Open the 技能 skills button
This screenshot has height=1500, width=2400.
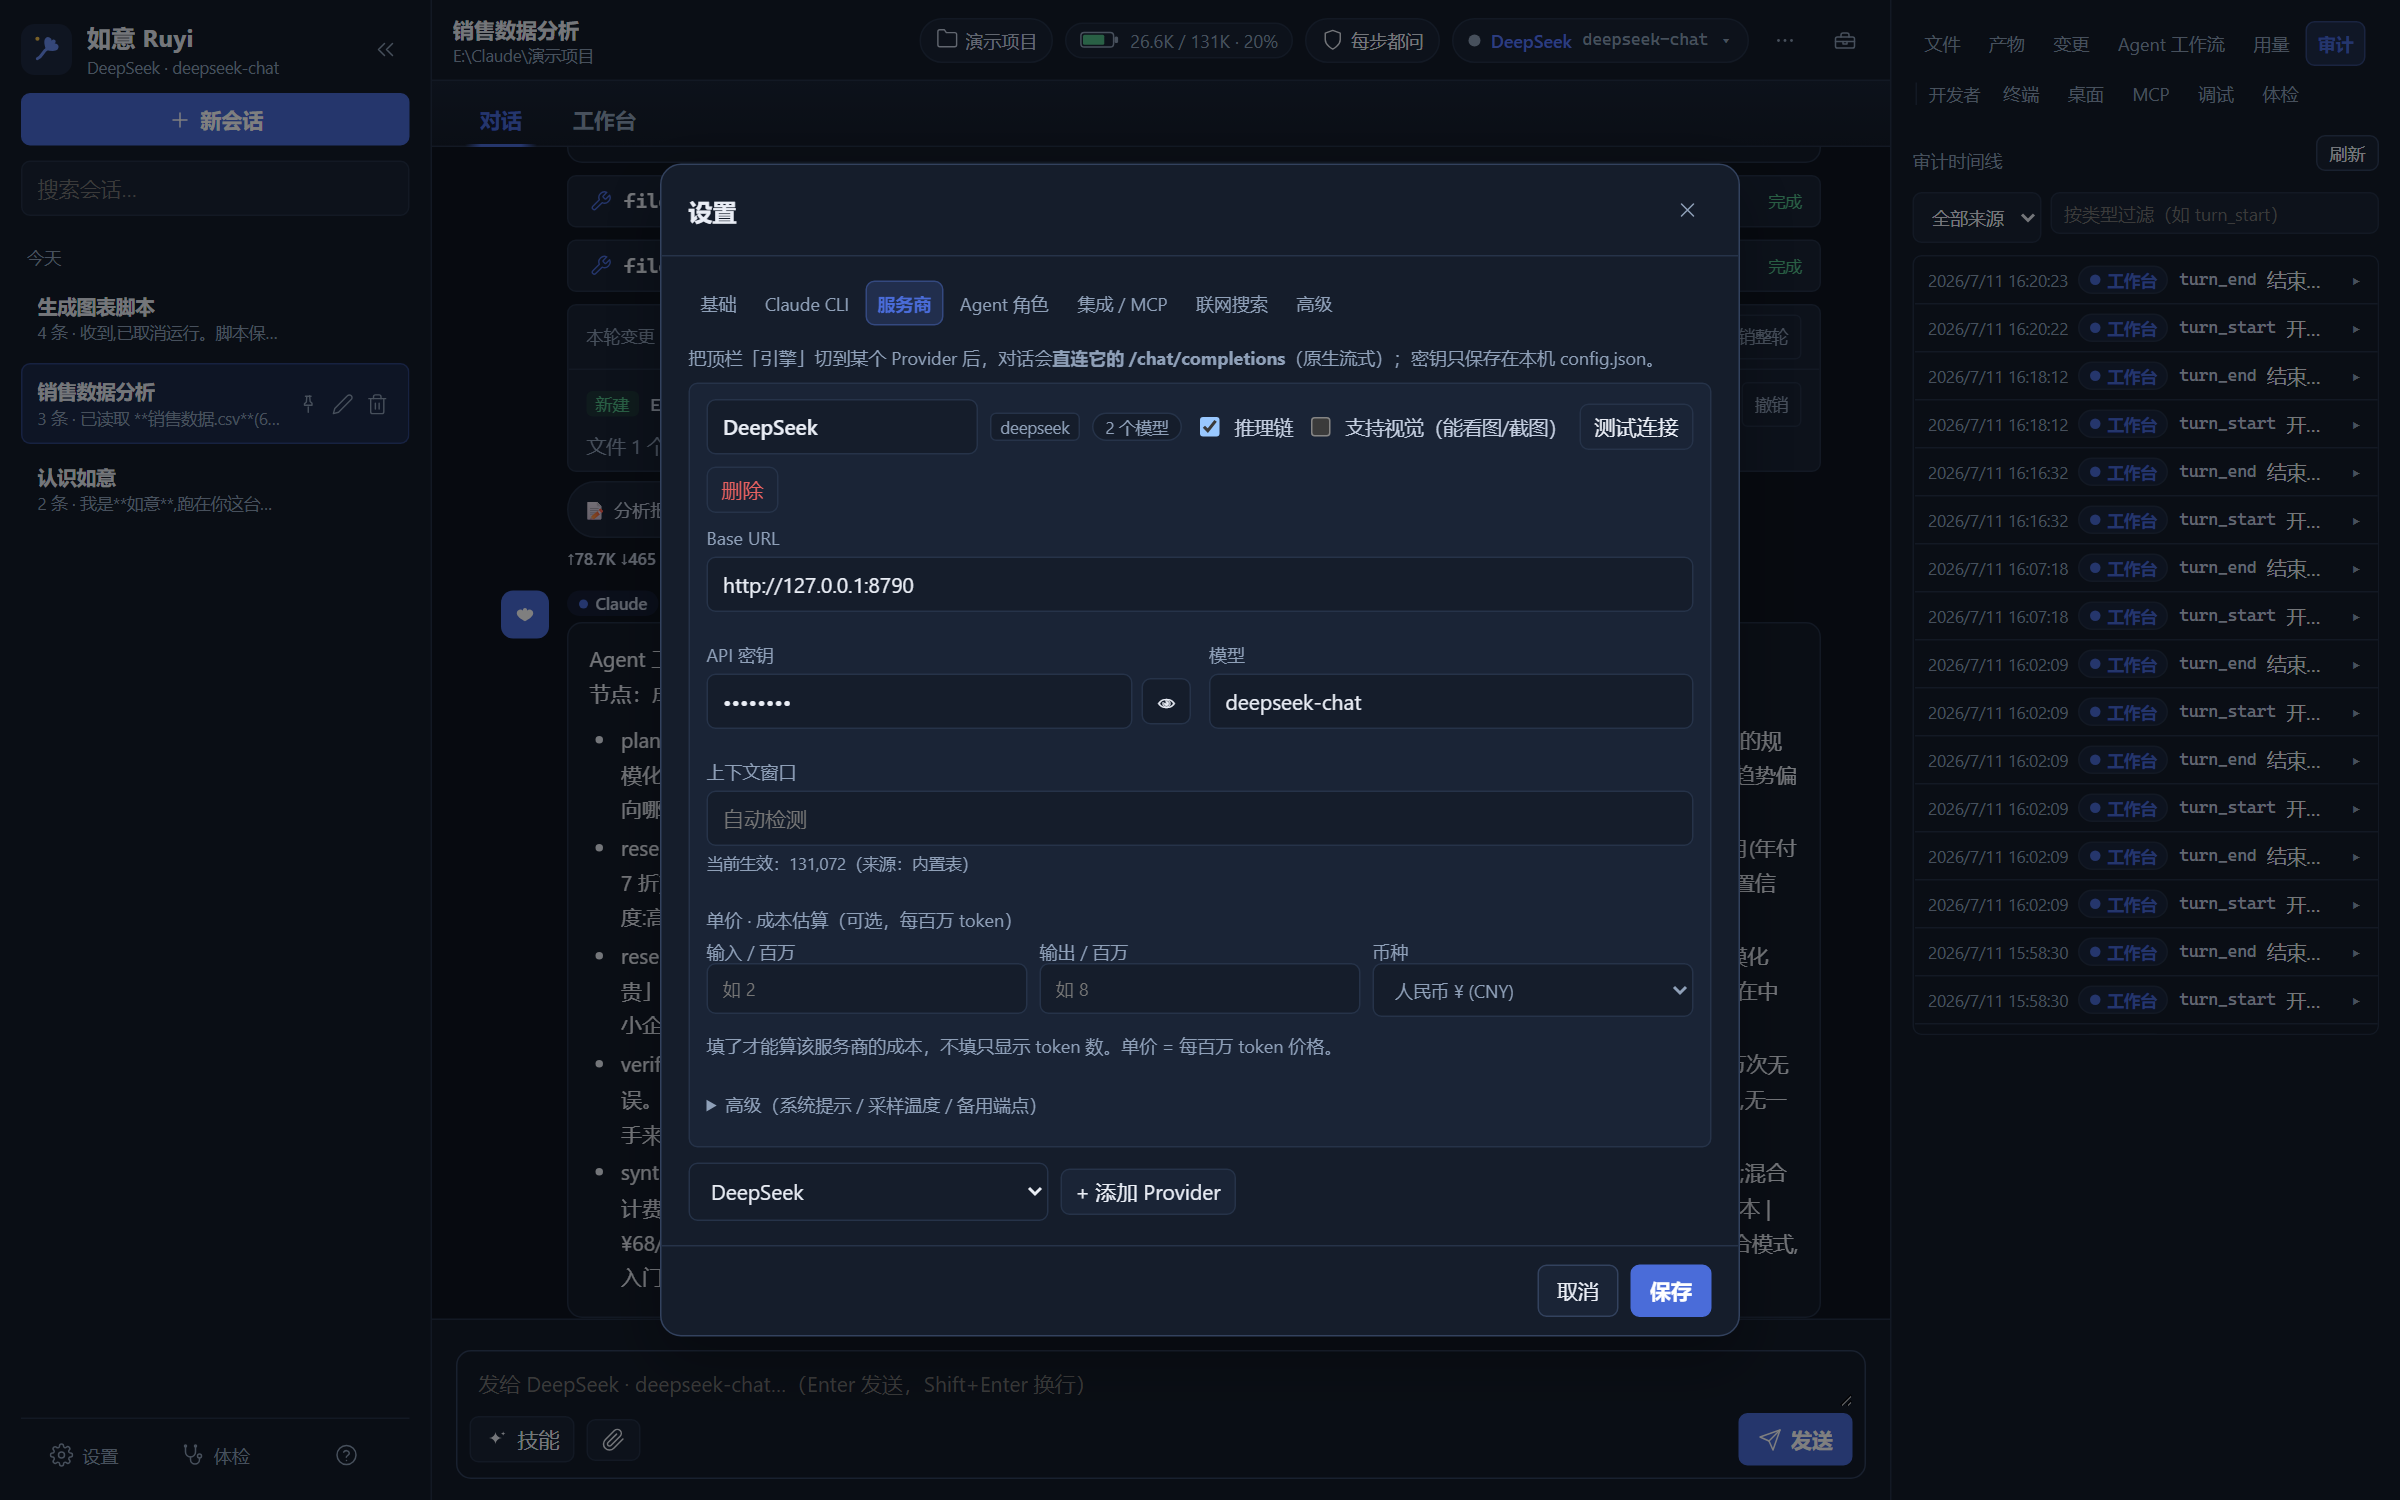(522, 1439)
